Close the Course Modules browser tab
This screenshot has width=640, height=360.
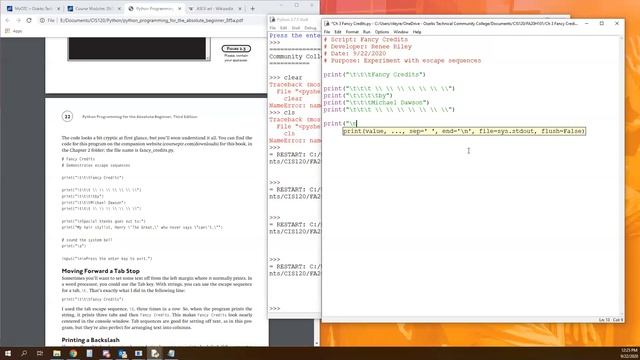119,9
